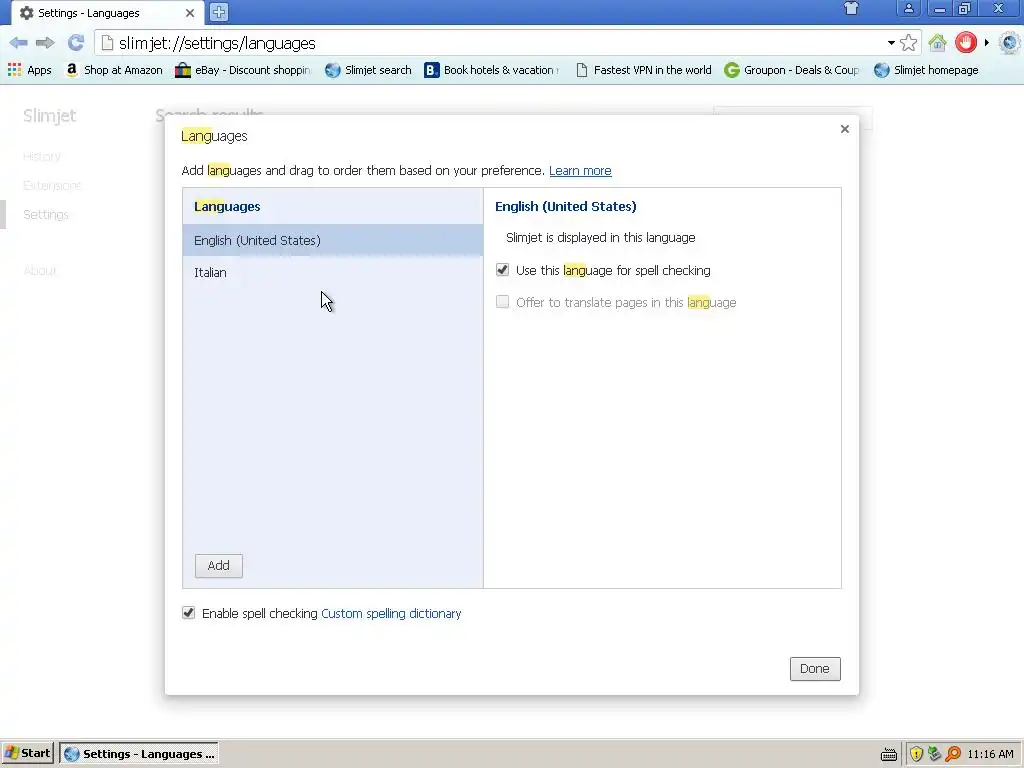The height and width of the screenshot is (768, 1024).
Task: Open Slimjet search bookmark
Action: click(x=368, y=70)
